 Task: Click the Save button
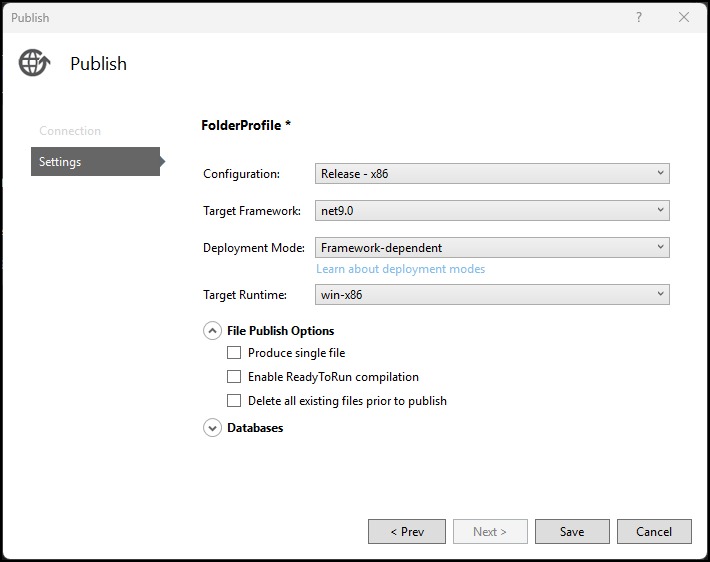pos(572,531)
